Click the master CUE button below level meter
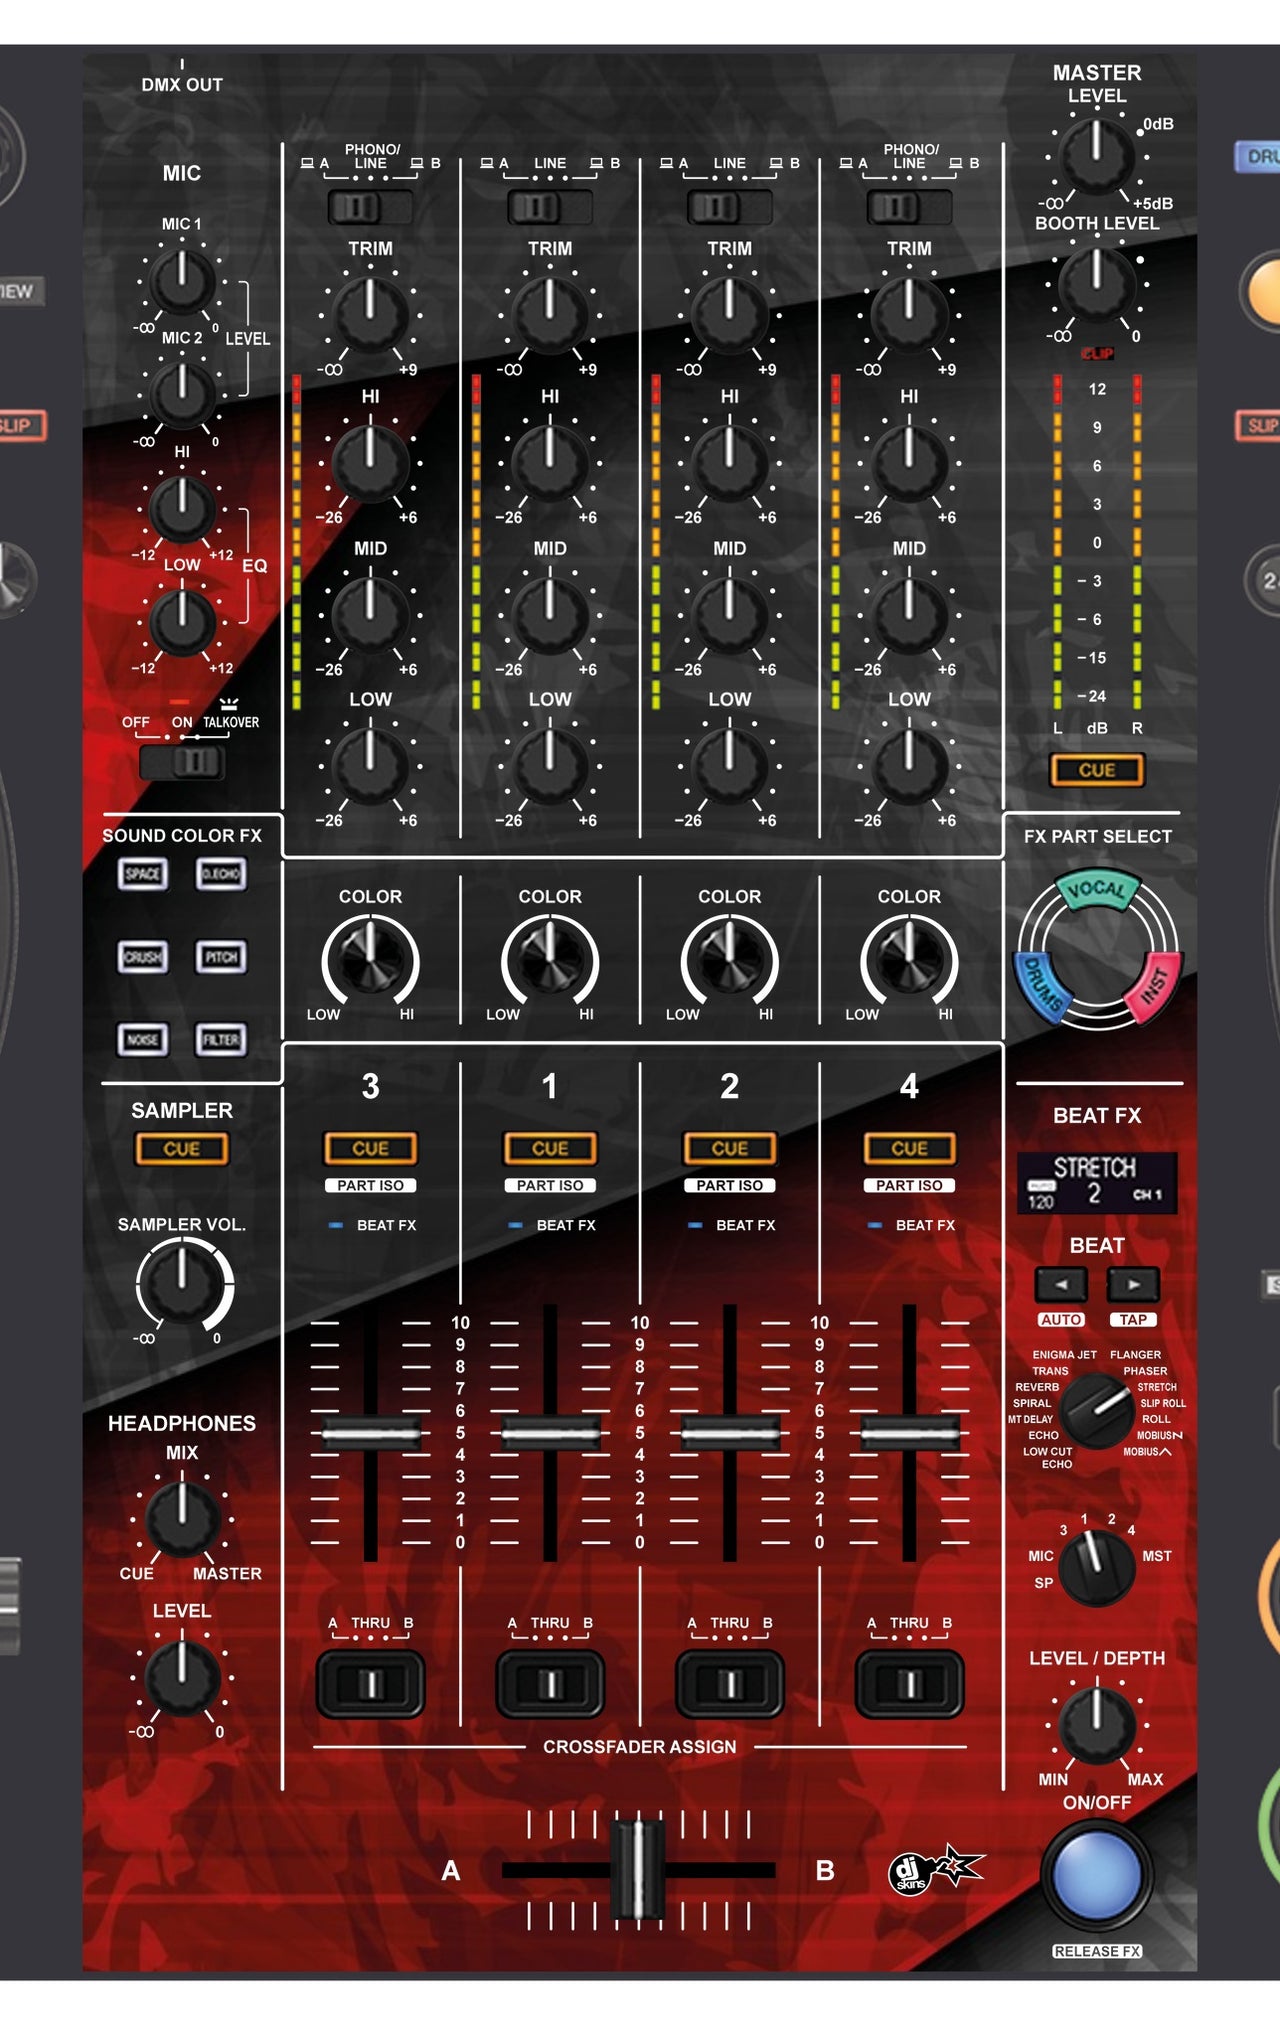Image resolution: width=1280 pixels, height=2035 pixels. pyautogui.click(x=1097, y=770)
